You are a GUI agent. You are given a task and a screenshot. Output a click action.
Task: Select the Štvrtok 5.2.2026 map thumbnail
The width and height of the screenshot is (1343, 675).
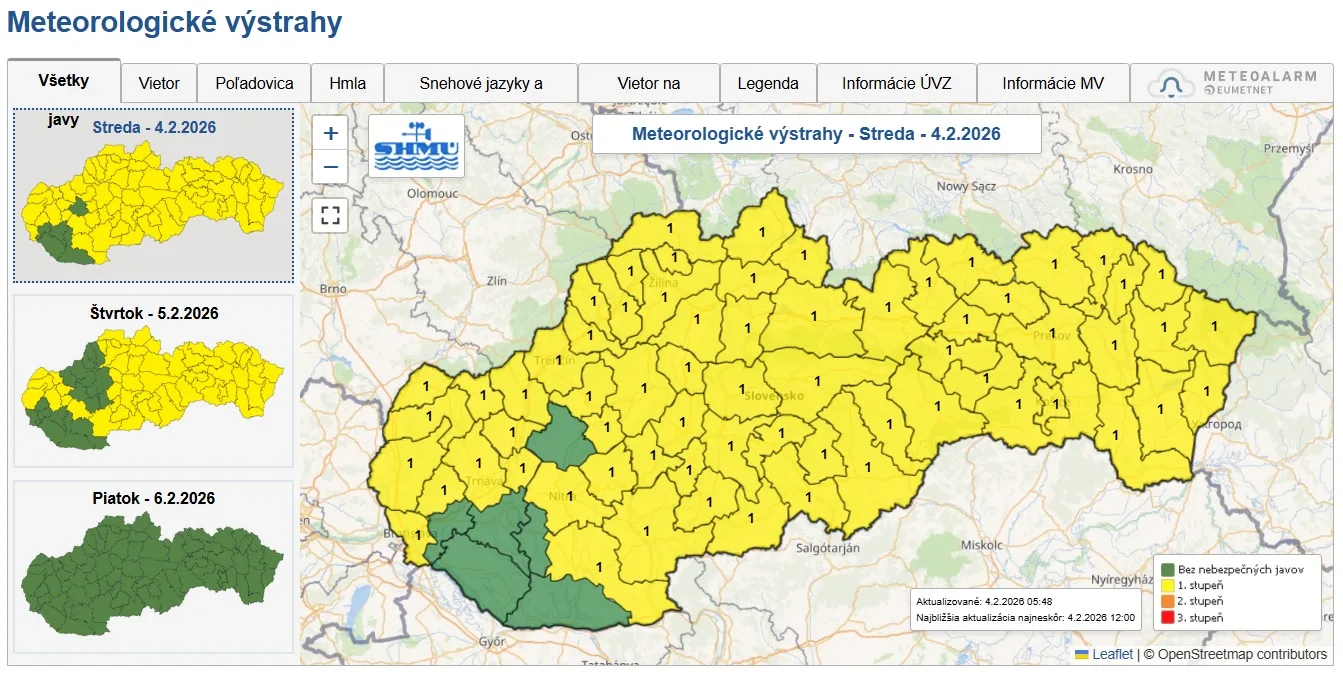[153, 380]
